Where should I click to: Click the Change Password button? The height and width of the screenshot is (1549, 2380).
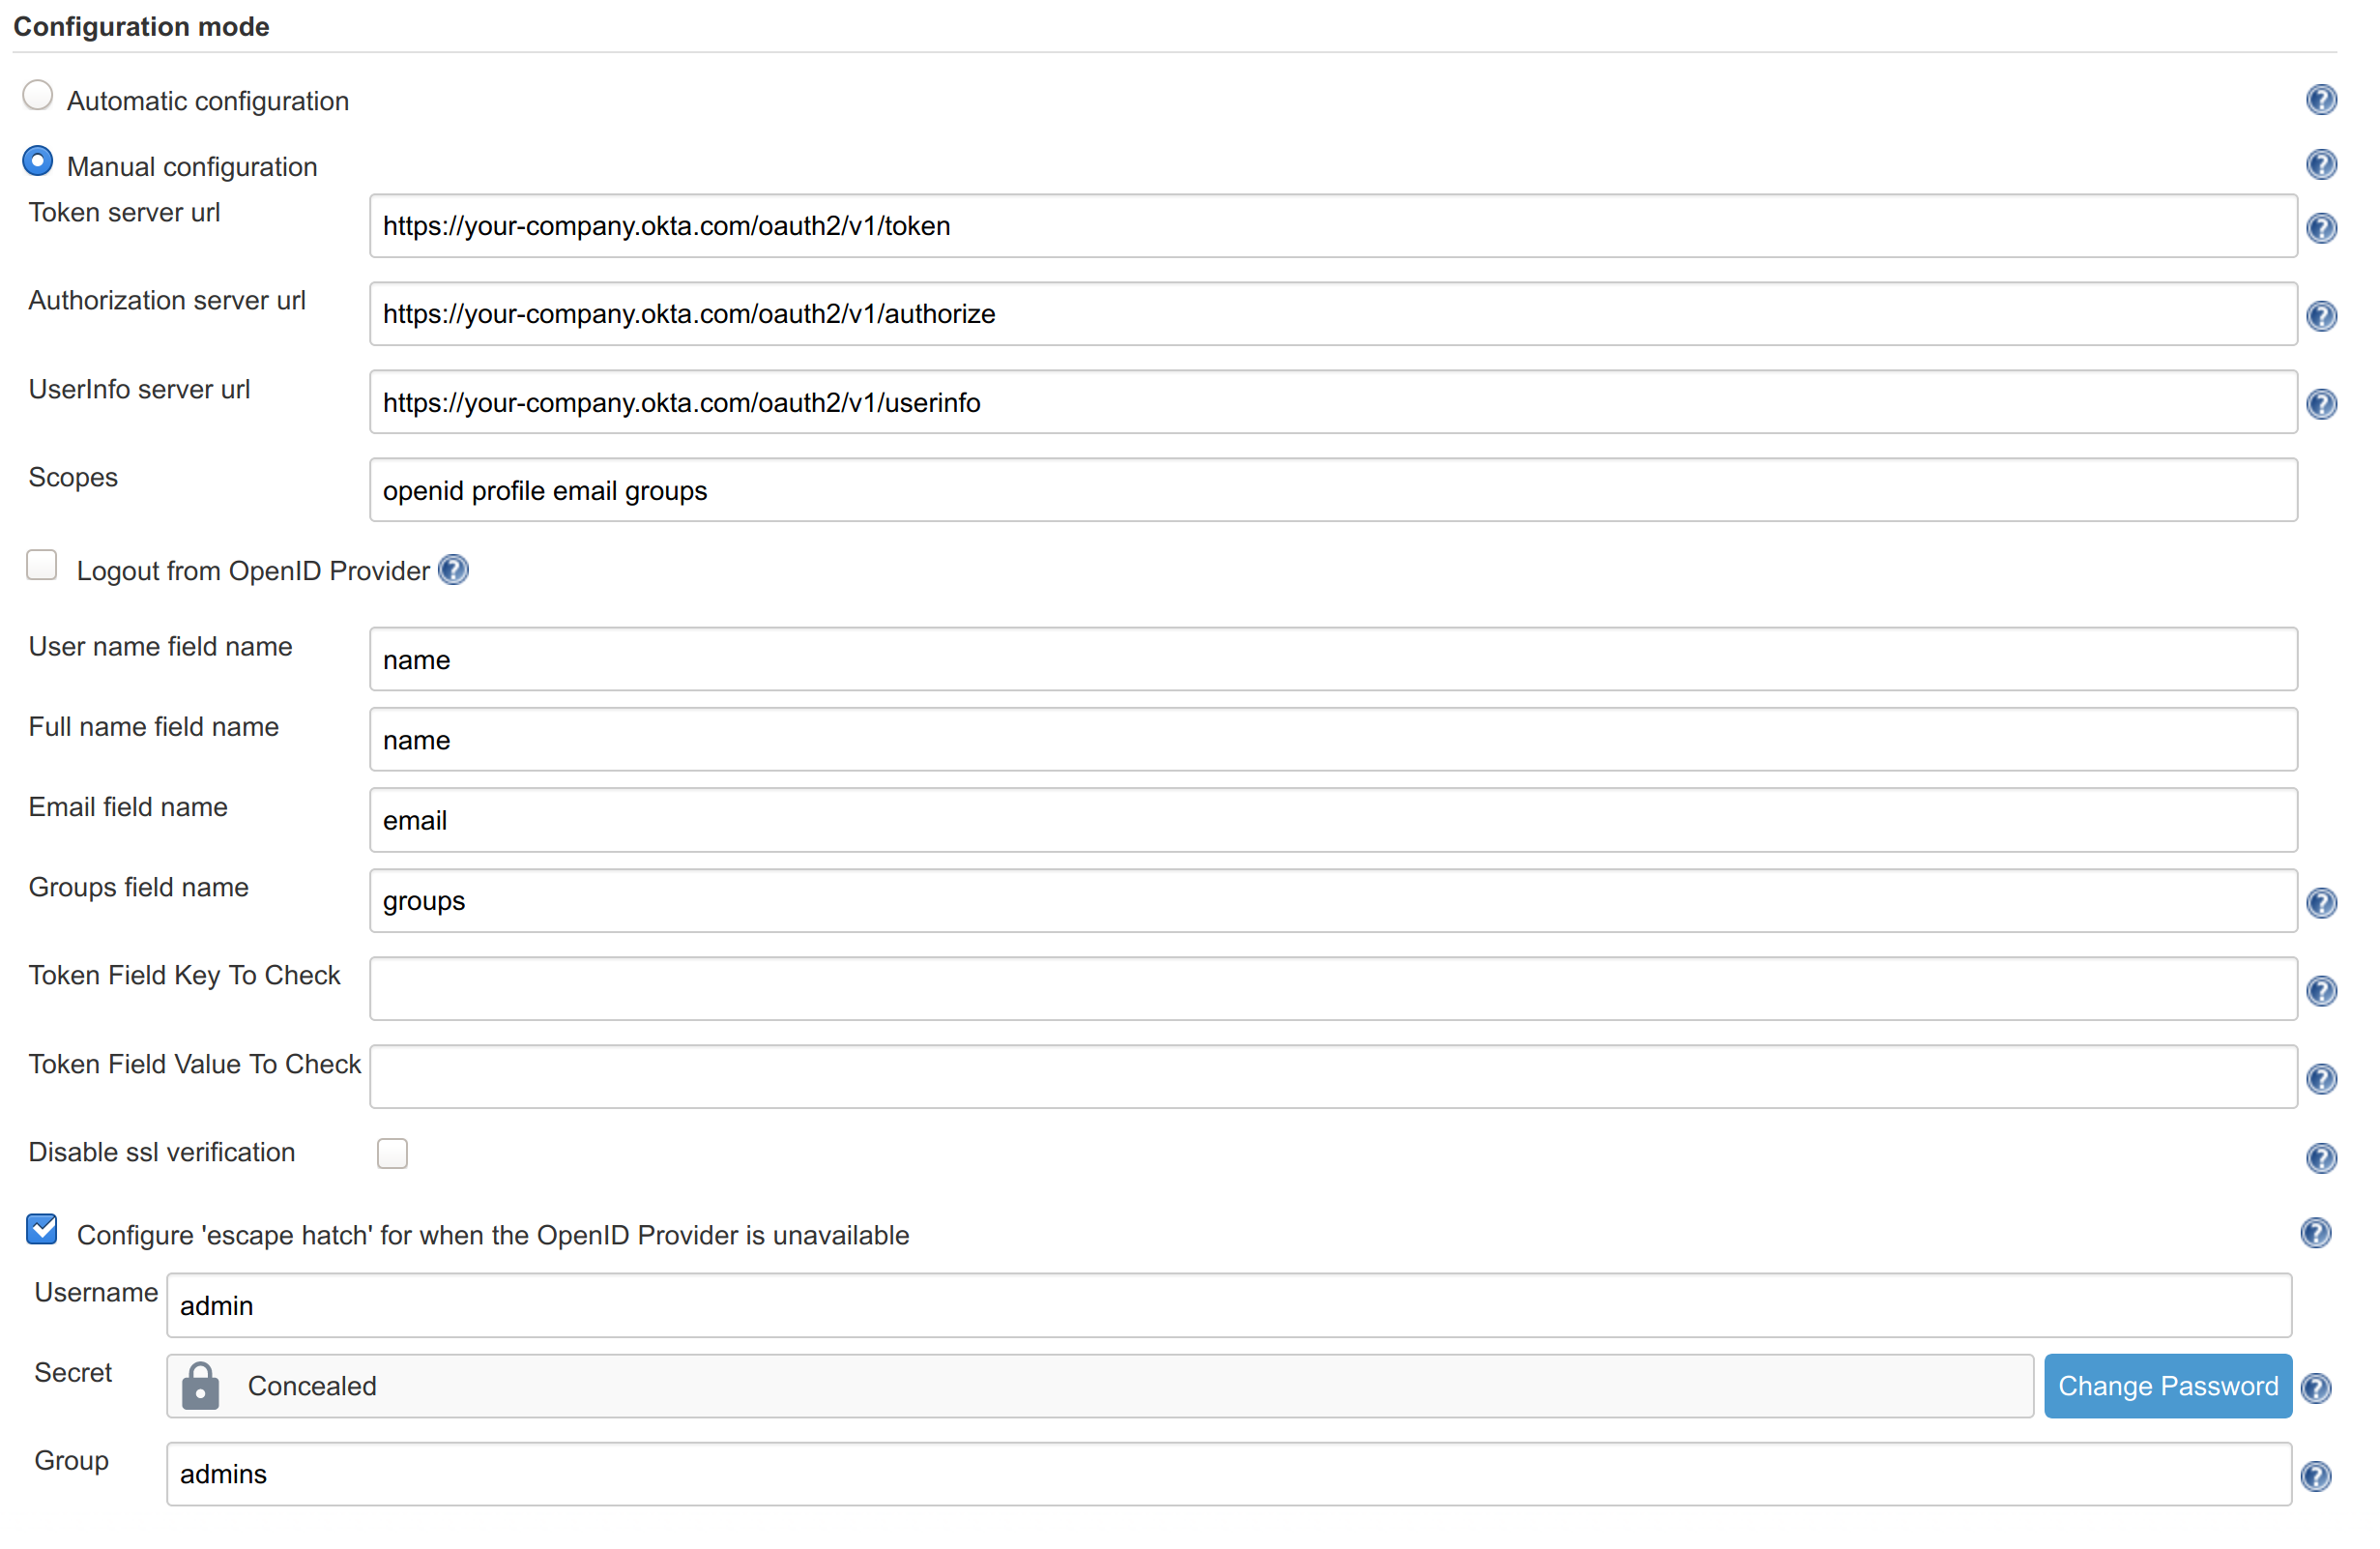(x=2168, y=1386)
